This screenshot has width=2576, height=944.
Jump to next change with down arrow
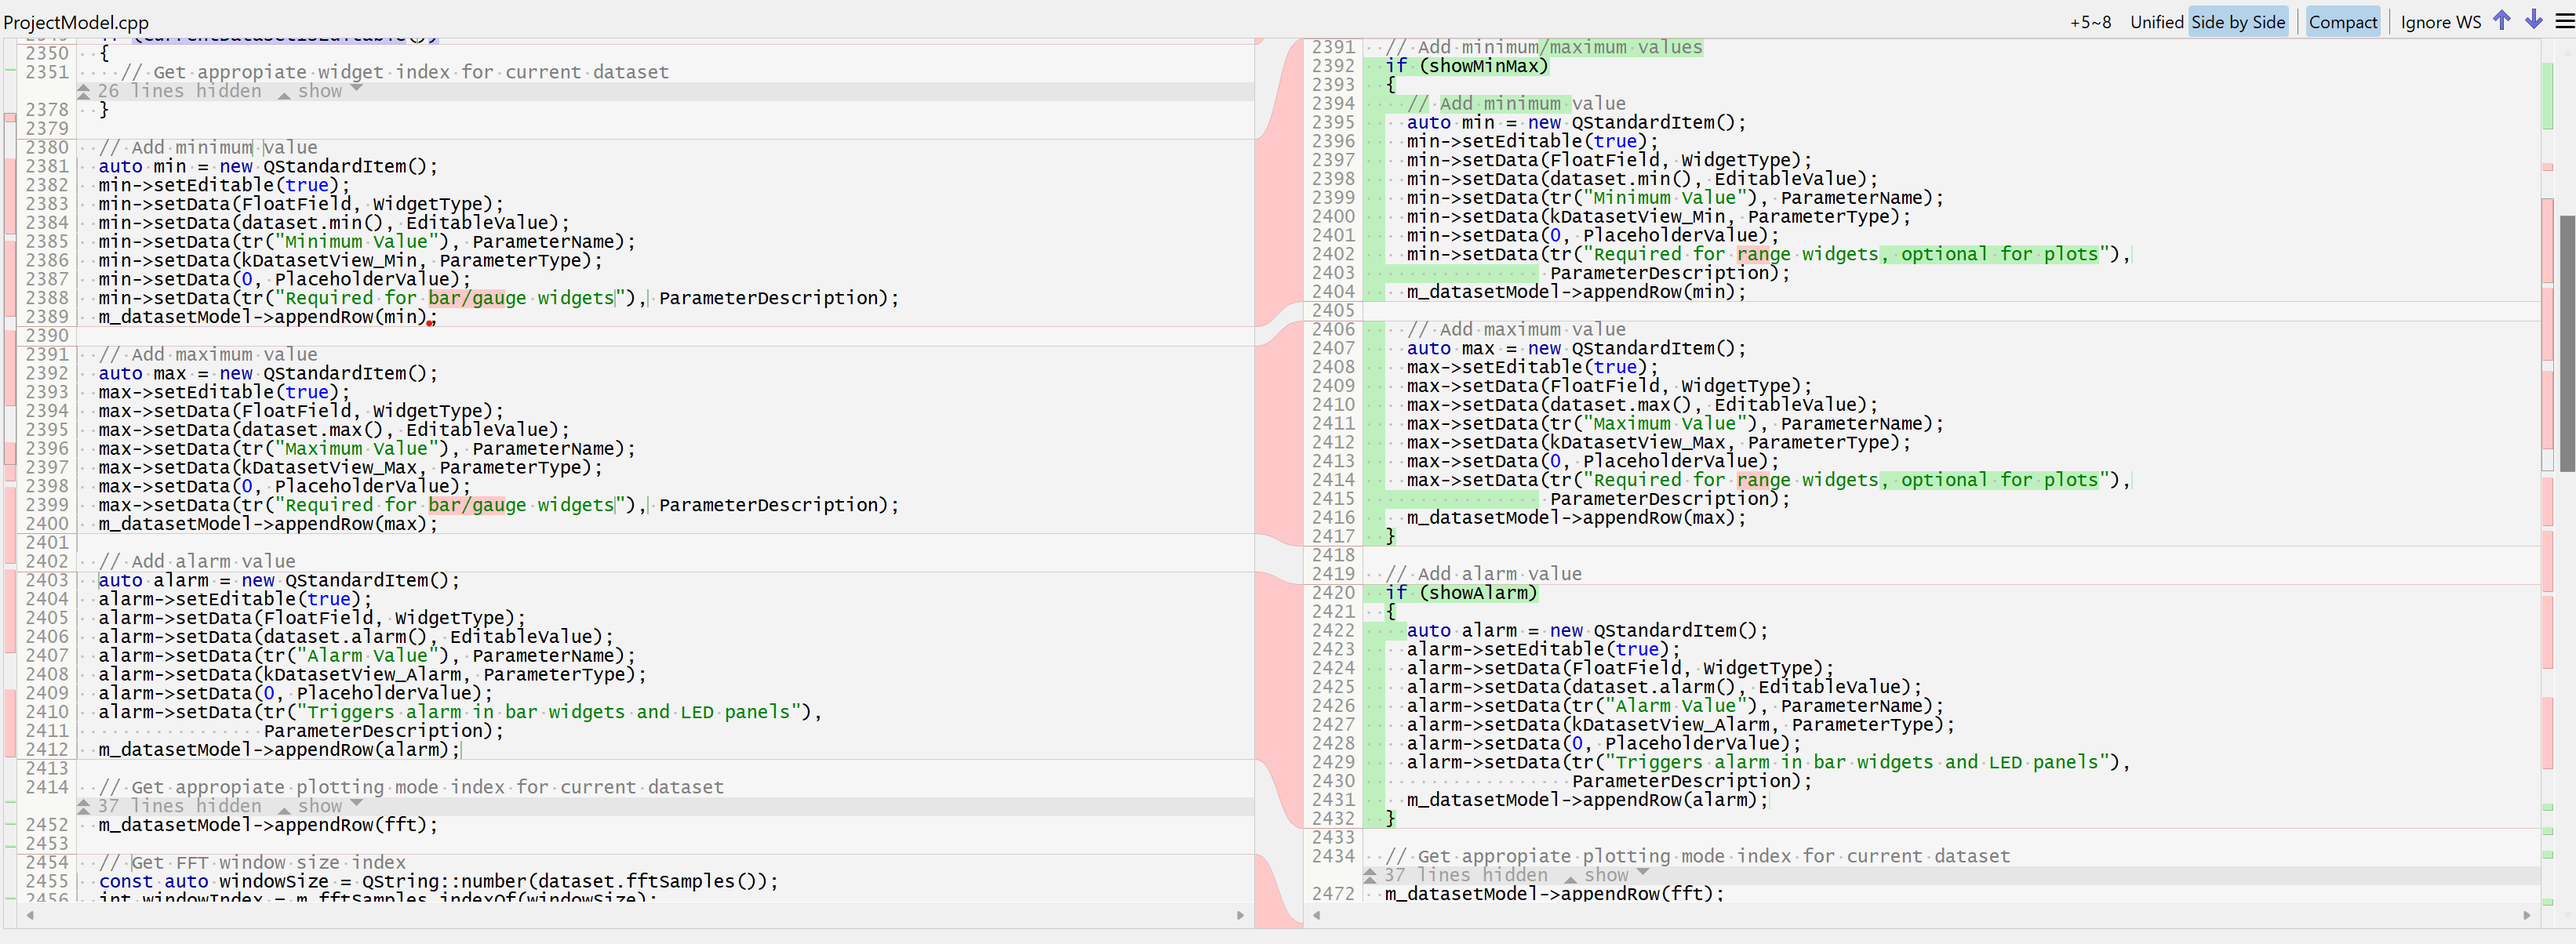2533,21
